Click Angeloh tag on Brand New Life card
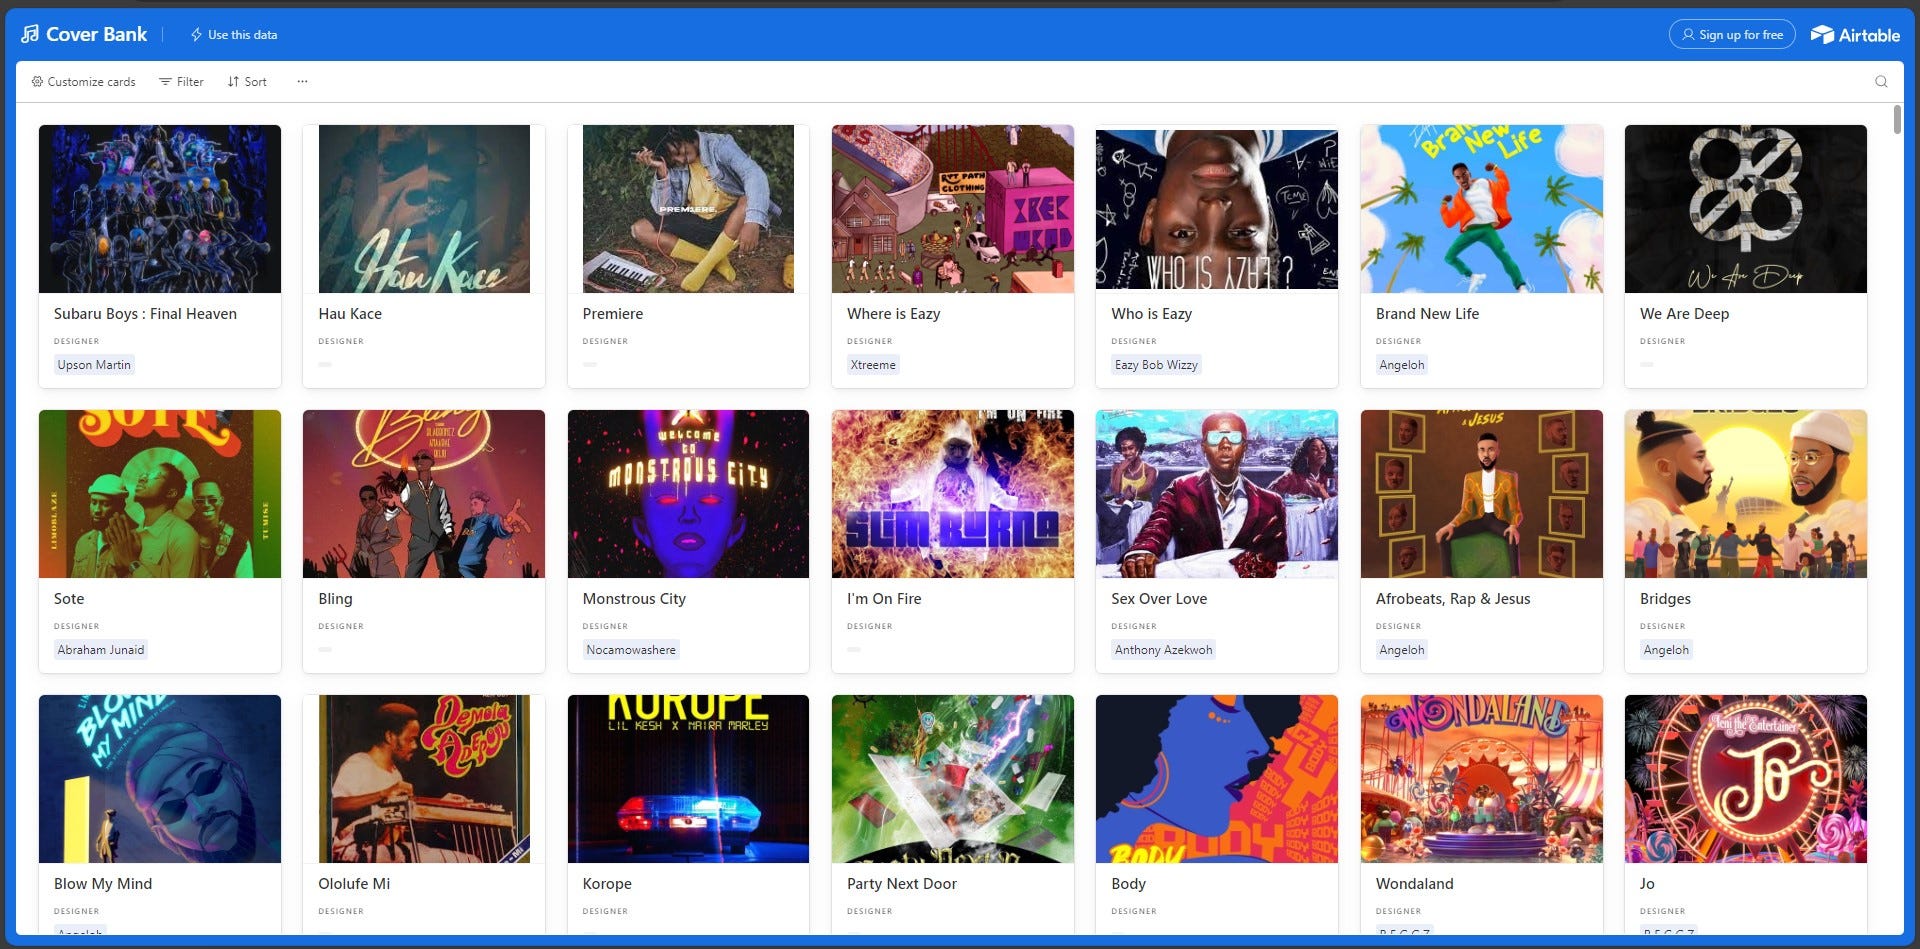 [x=1401, y=365]
